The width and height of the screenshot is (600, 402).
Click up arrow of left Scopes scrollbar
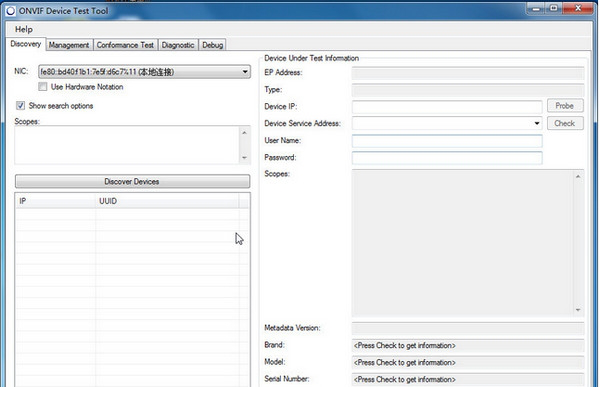(245, 133)
